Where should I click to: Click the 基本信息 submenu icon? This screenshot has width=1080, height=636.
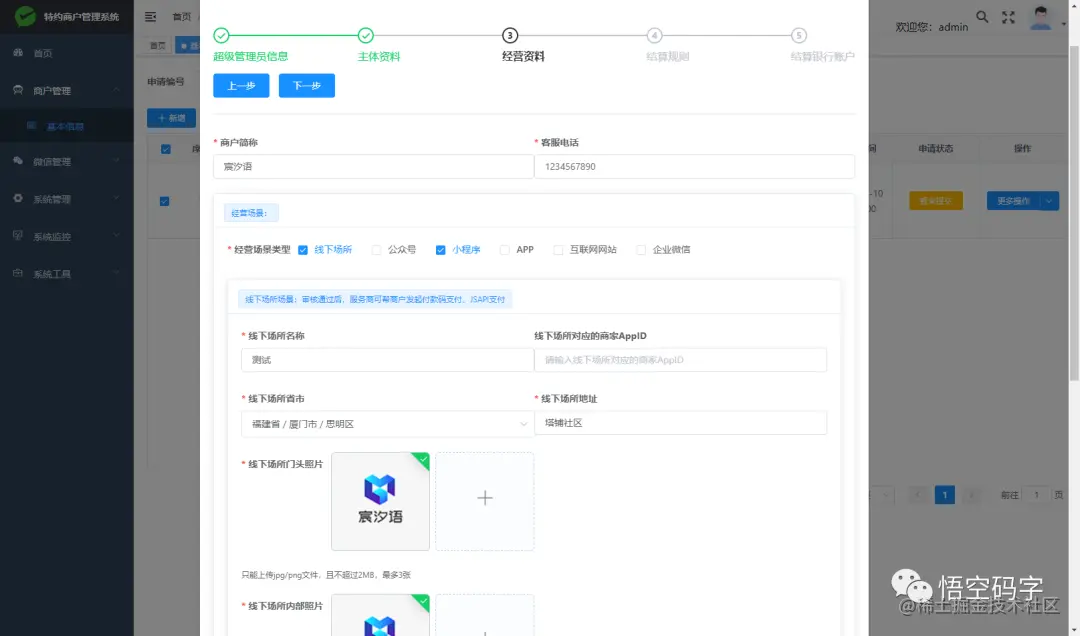coord(32,125)
